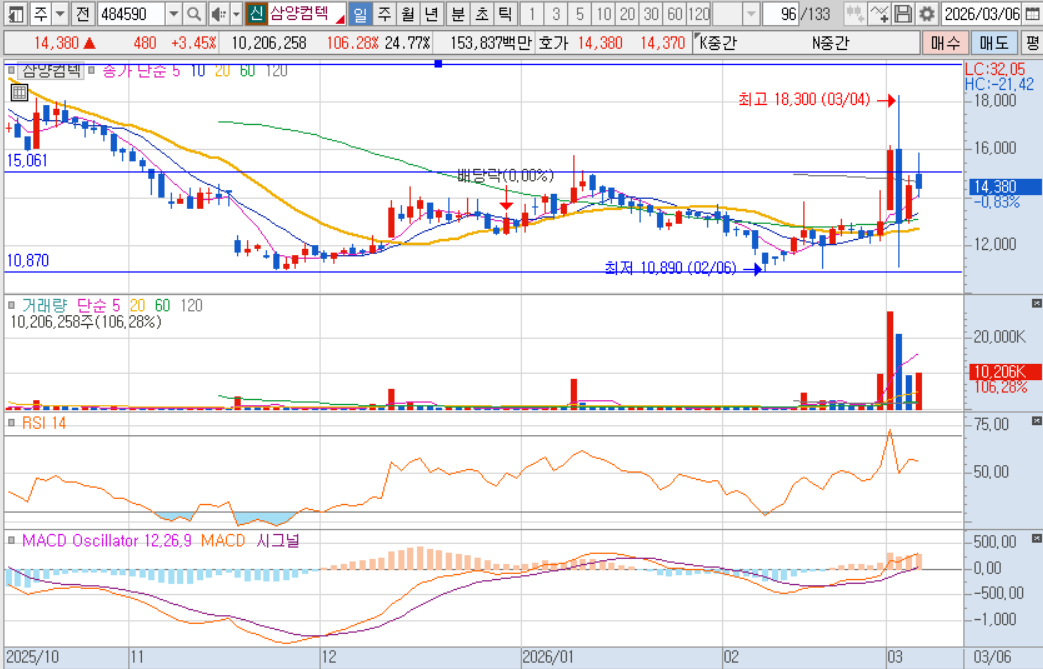Click the 매수 buy button
The image size is (1043, 669).
coord(945,43)
